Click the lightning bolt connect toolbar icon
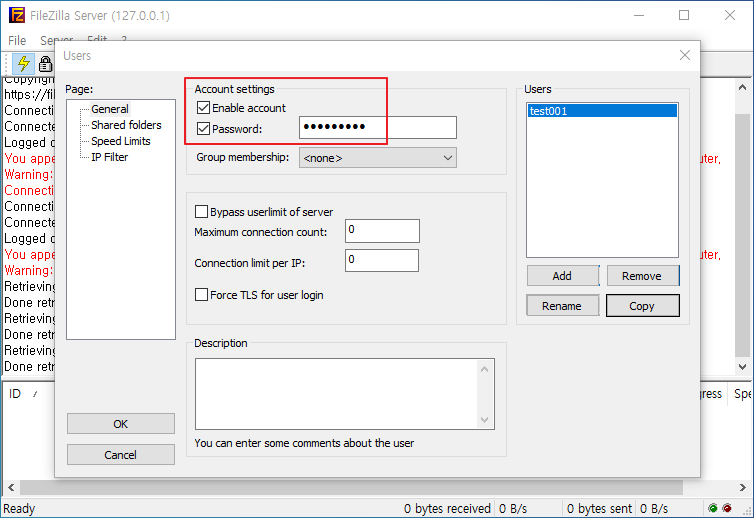Image resolution: width=754 pixels, height=518 pixels. point(23,63)
